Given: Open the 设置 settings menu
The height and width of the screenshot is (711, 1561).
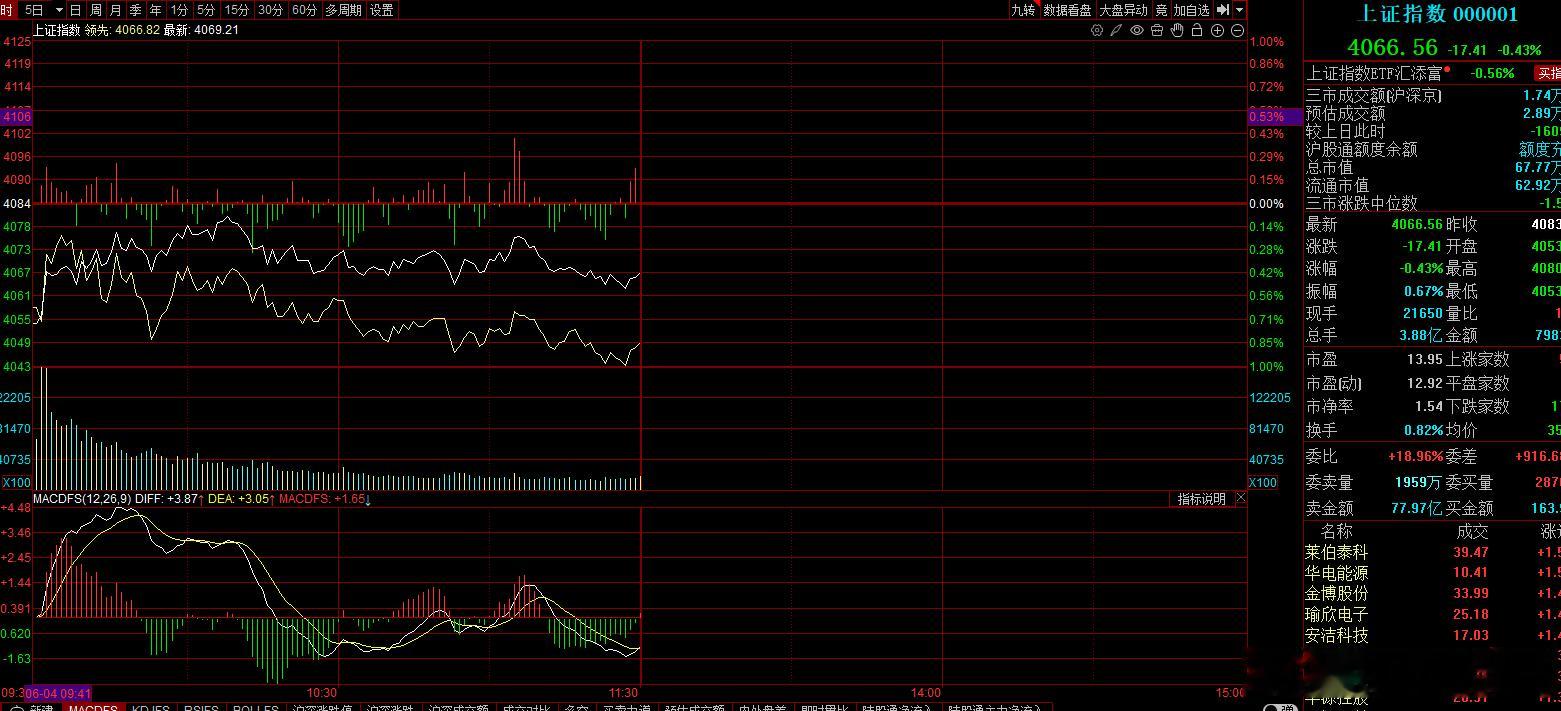Looking at the screenshot, I should click(x=381, y=10).
